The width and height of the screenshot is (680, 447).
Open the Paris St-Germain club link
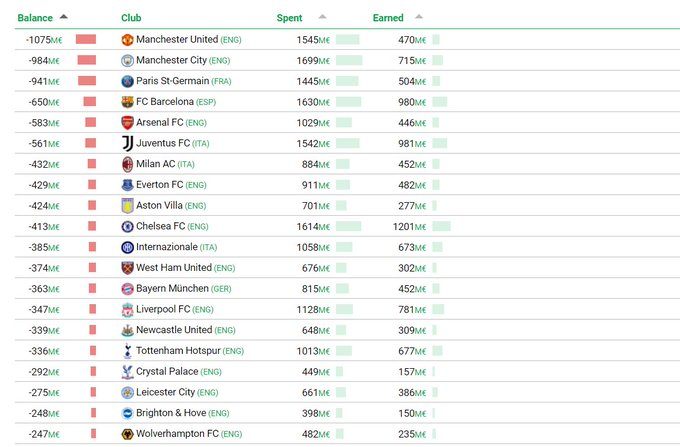173,81
